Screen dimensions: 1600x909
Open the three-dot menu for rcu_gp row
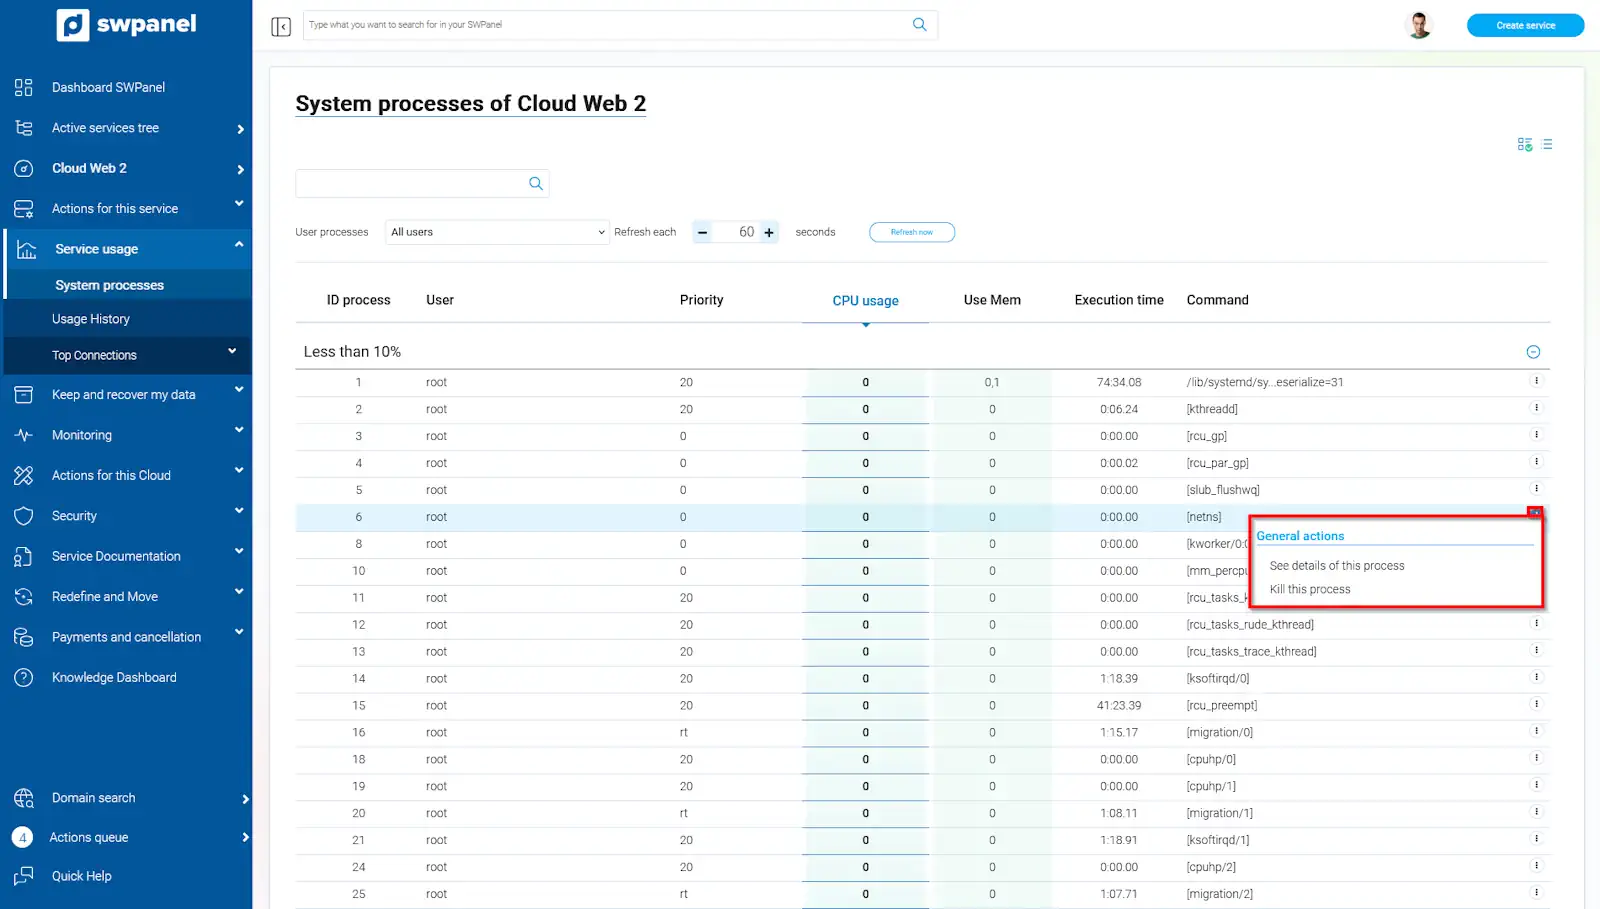[x=1537, y=435]
